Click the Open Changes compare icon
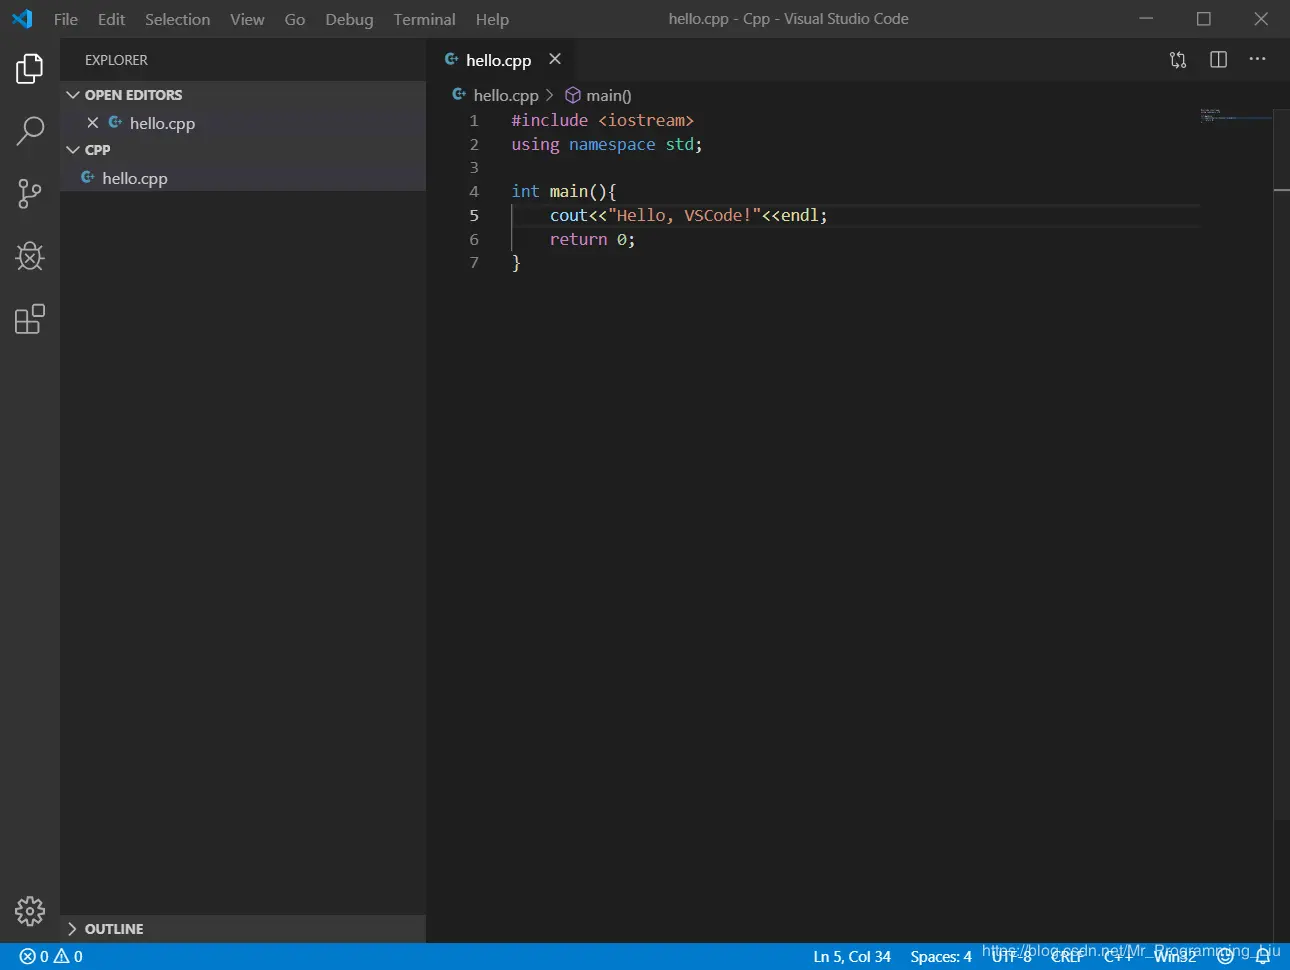The height and width of the screenshot is (970, 1290). click(x=1178, y=60)
